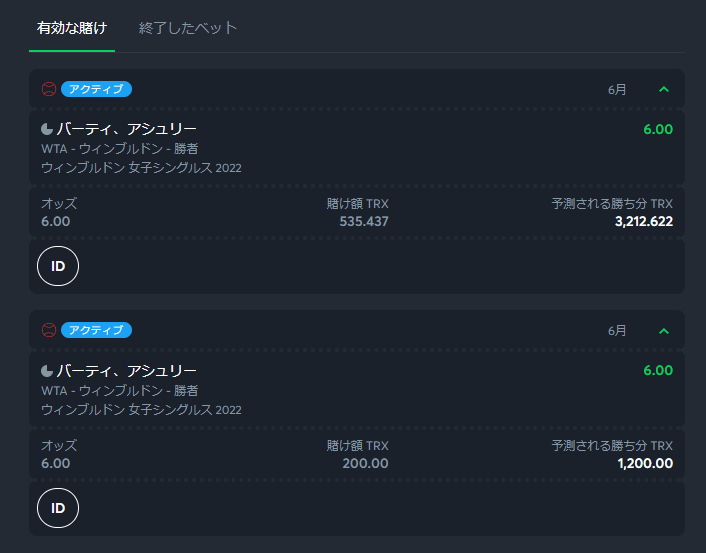706x553 pixels.
Task: Click the 3,212.622 expected winnings value
Action: point(644,222)
